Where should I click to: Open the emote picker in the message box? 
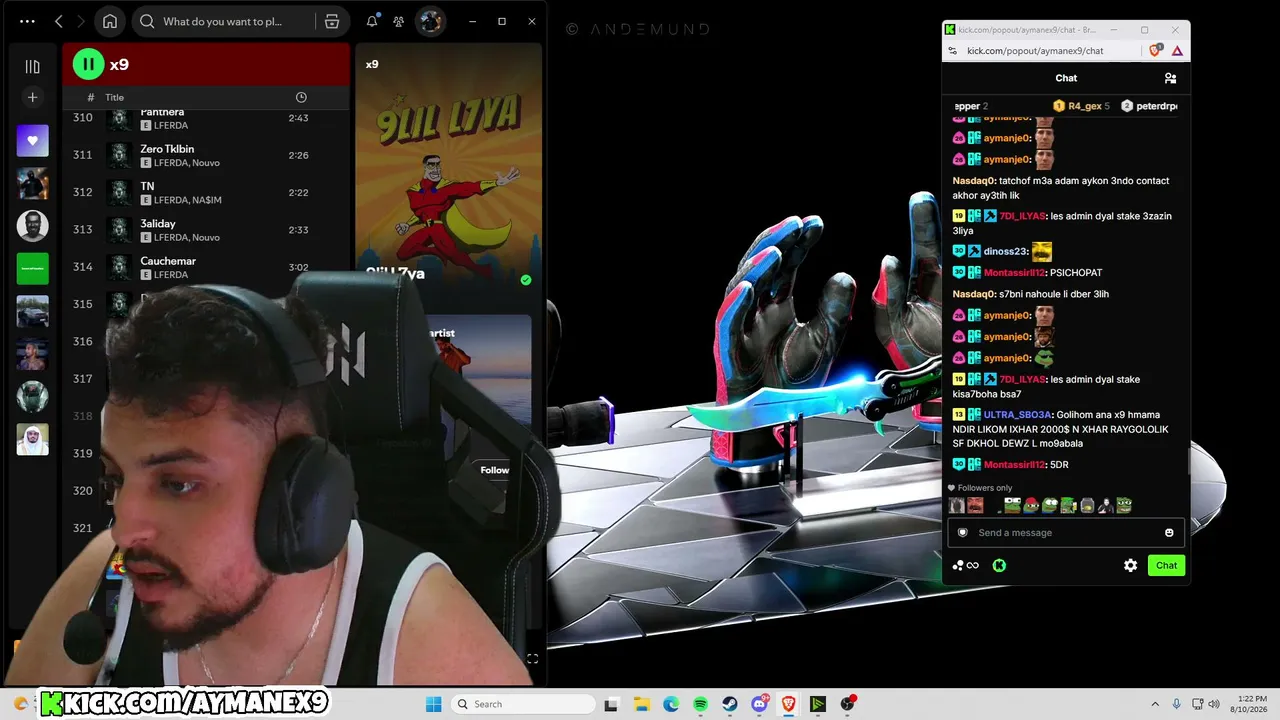coord(1169,533)
